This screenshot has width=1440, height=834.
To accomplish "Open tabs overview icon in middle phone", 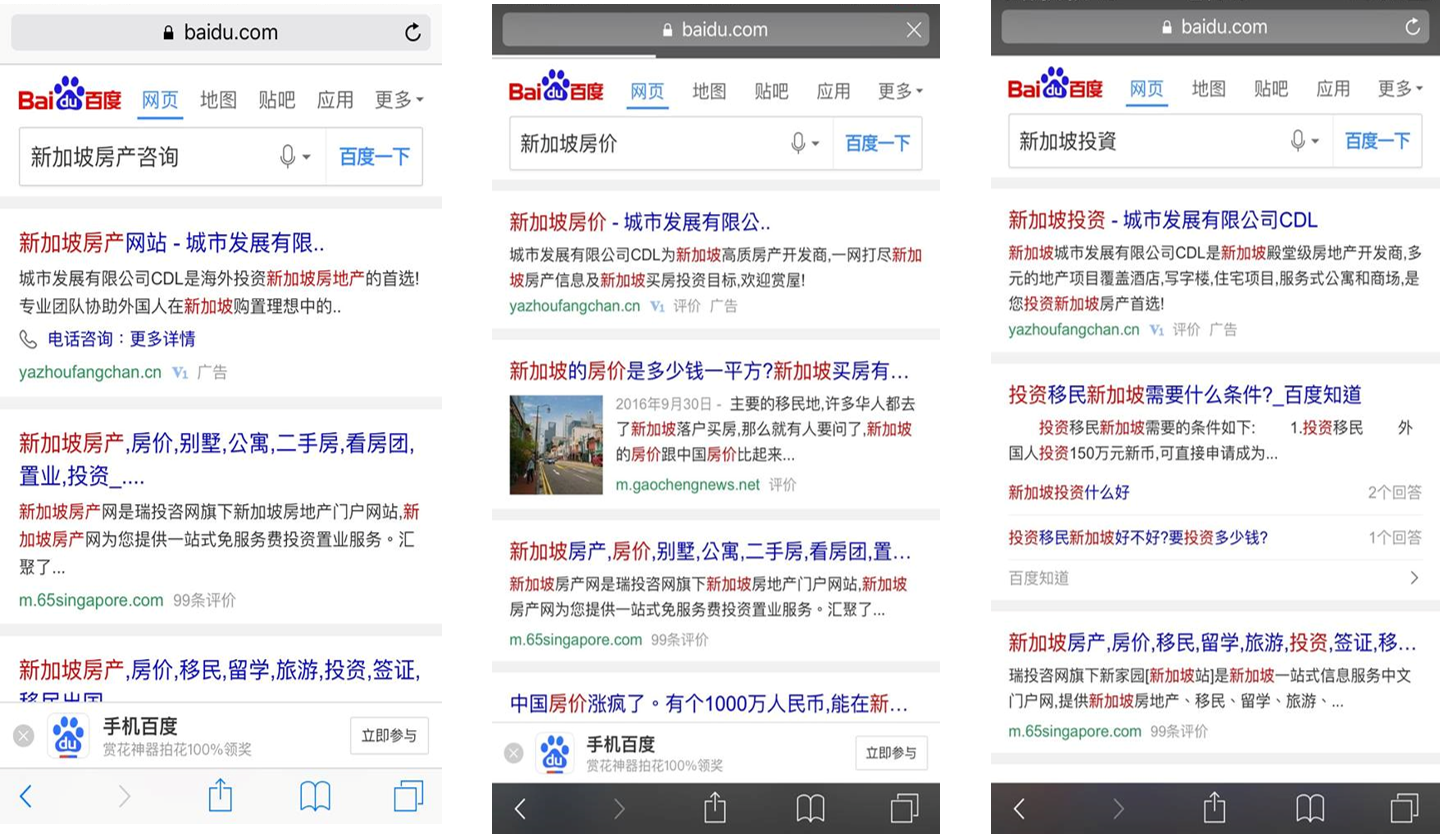I will (904, 808).
